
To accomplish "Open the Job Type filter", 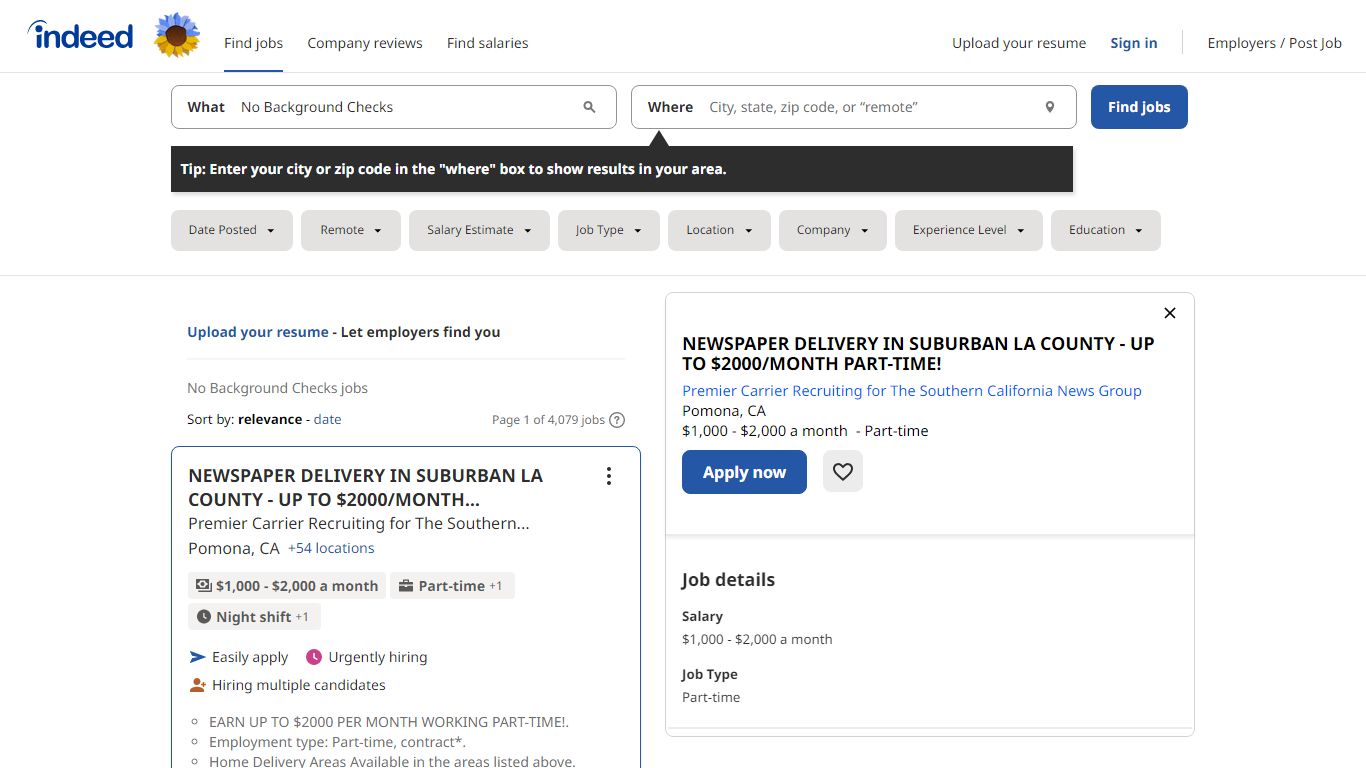I will pos(609,230).
